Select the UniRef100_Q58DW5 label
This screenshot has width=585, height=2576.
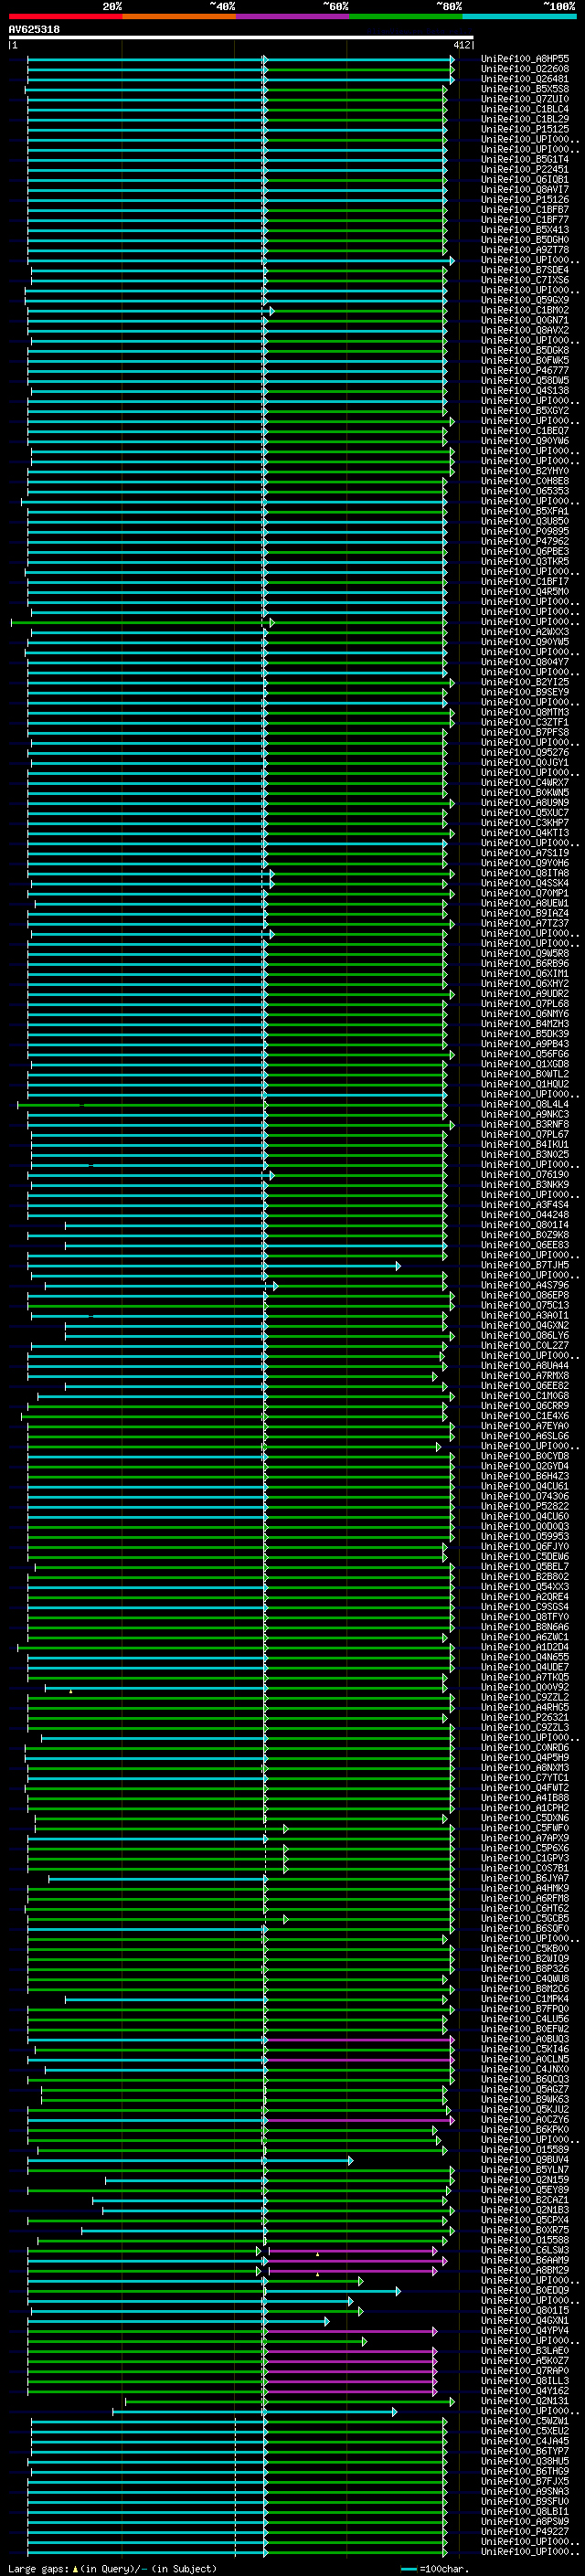525,381
